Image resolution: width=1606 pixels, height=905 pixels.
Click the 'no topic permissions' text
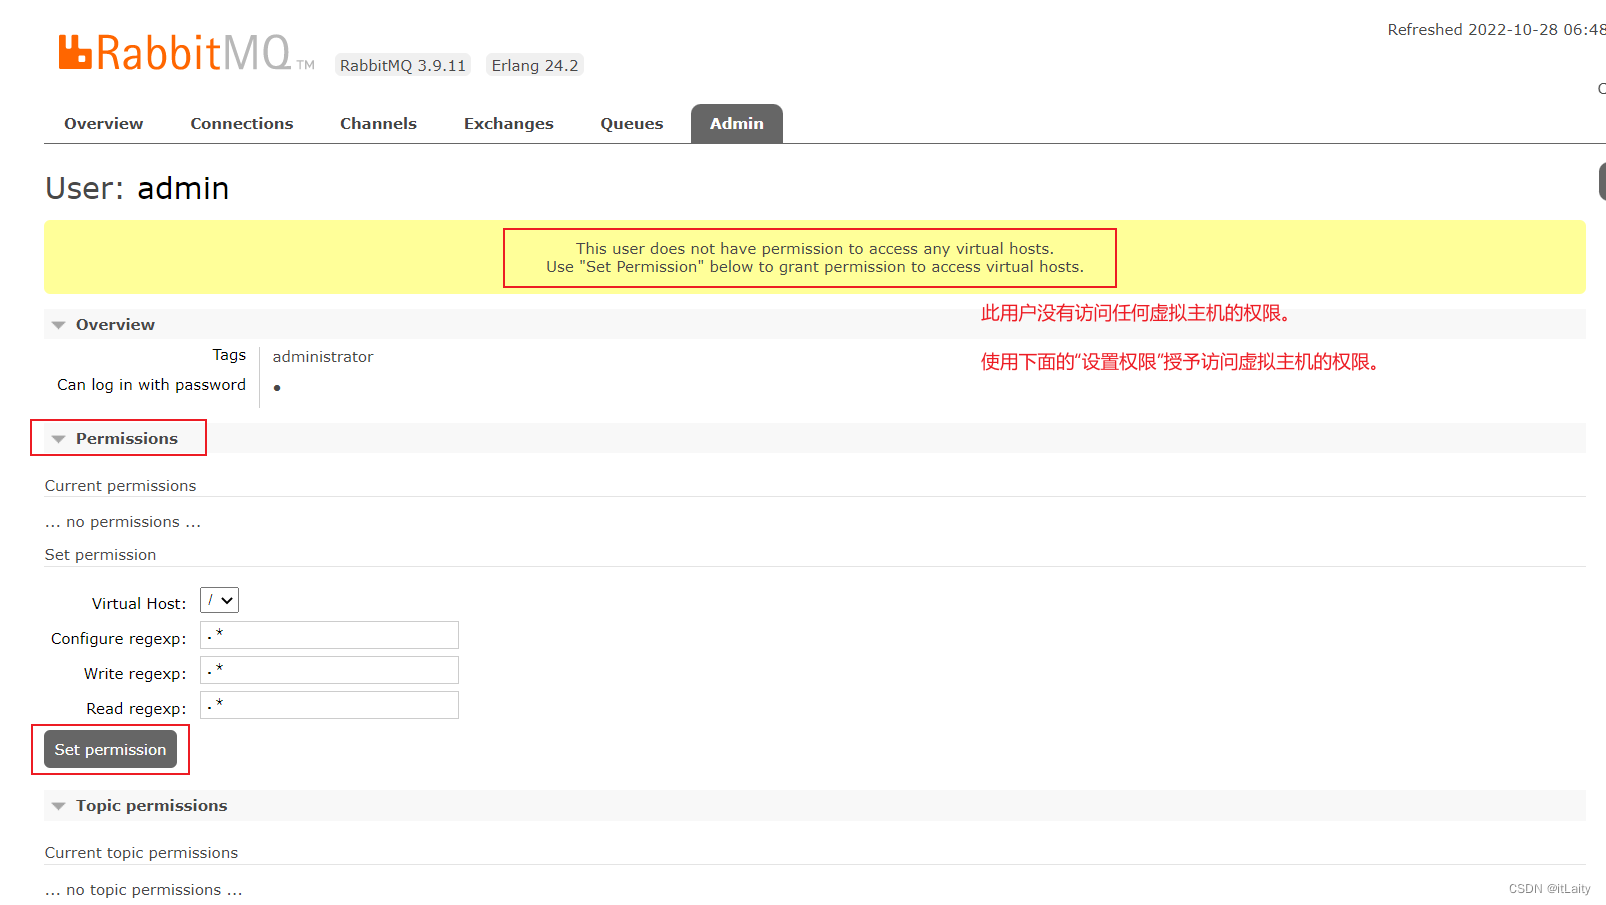tap(144, 890)
